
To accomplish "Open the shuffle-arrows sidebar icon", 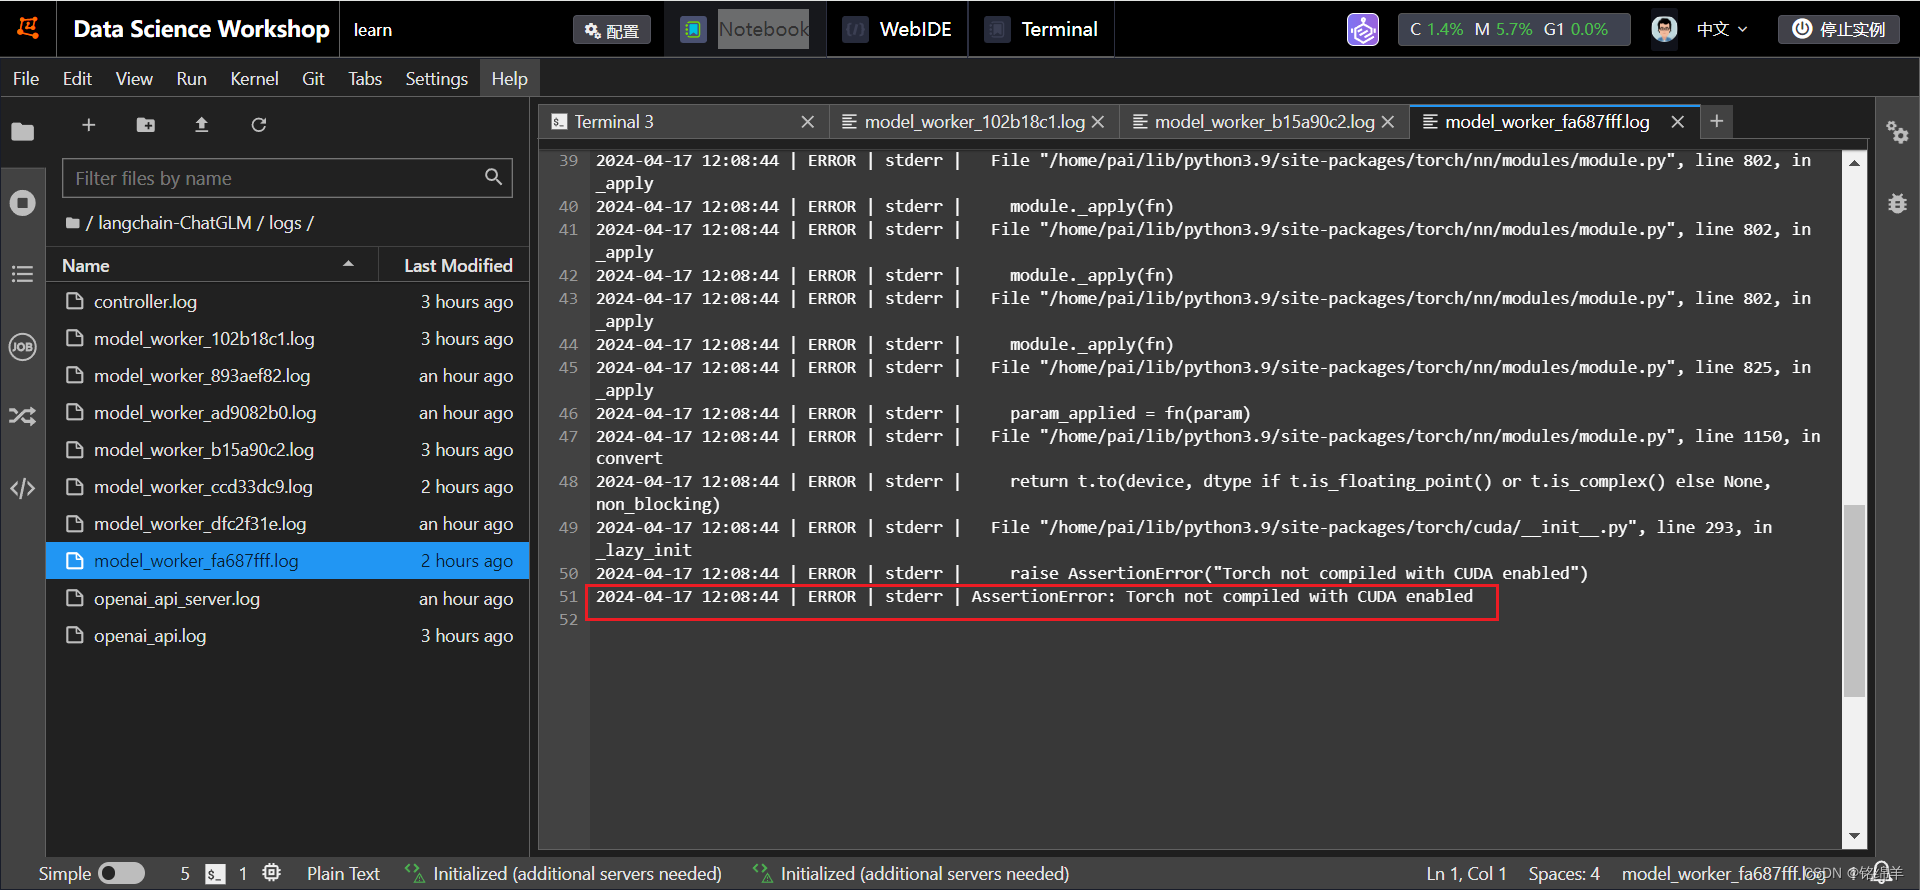I will (22, 416).
